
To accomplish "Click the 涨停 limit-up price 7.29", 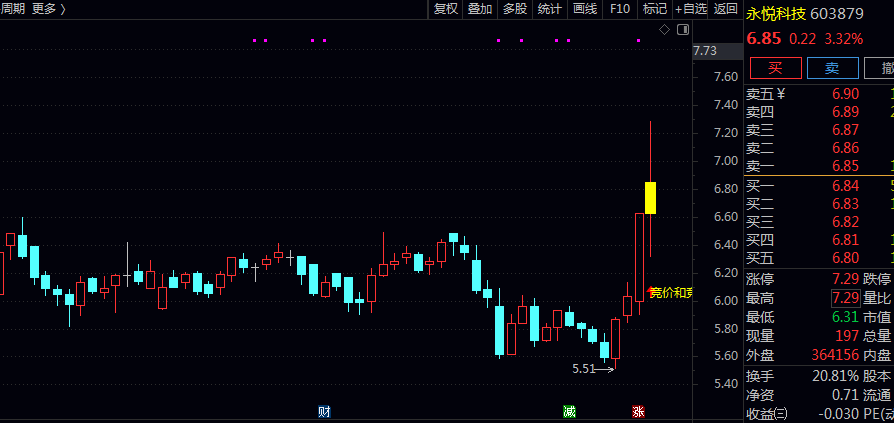I will (x=845, y=279).
